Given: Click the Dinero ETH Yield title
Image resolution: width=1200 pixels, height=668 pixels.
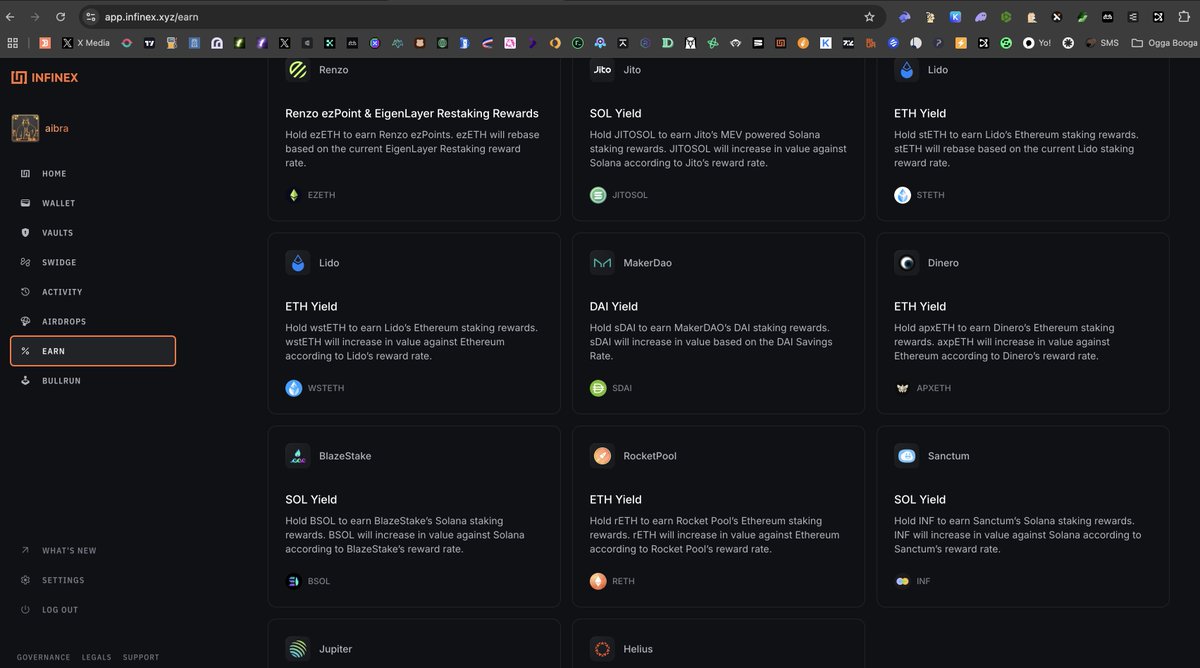Looking at the screenshot, I should point(920,306).
